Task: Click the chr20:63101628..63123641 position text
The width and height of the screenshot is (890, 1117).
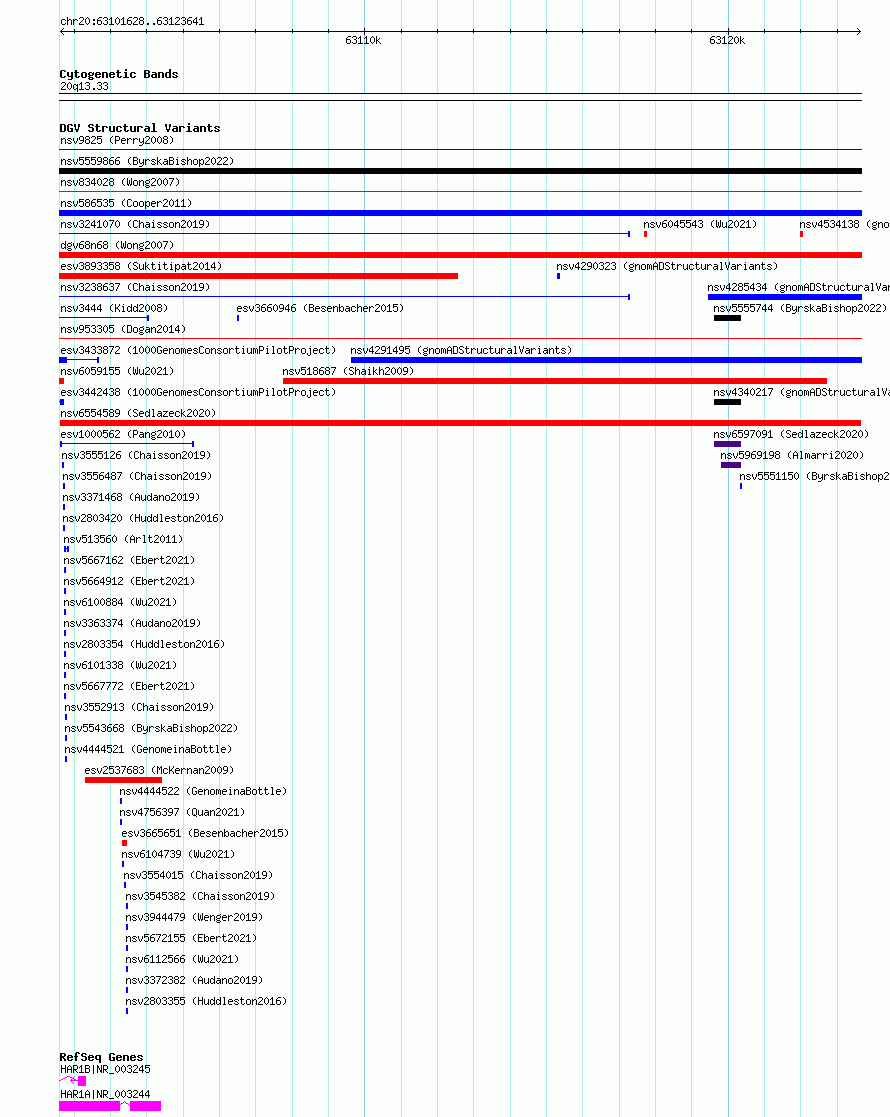Action: pyautogui.click(x=132, y=21)
